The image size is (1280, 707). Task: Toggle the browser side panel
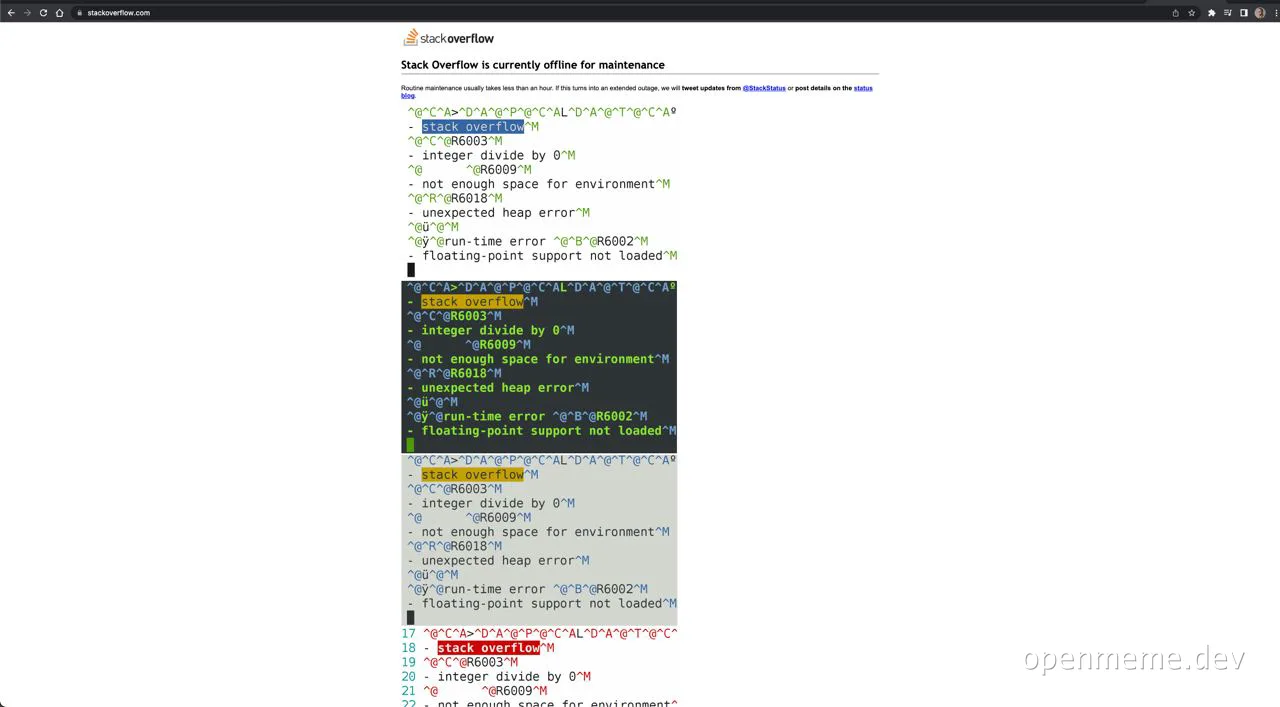(x=1243, y=13)
